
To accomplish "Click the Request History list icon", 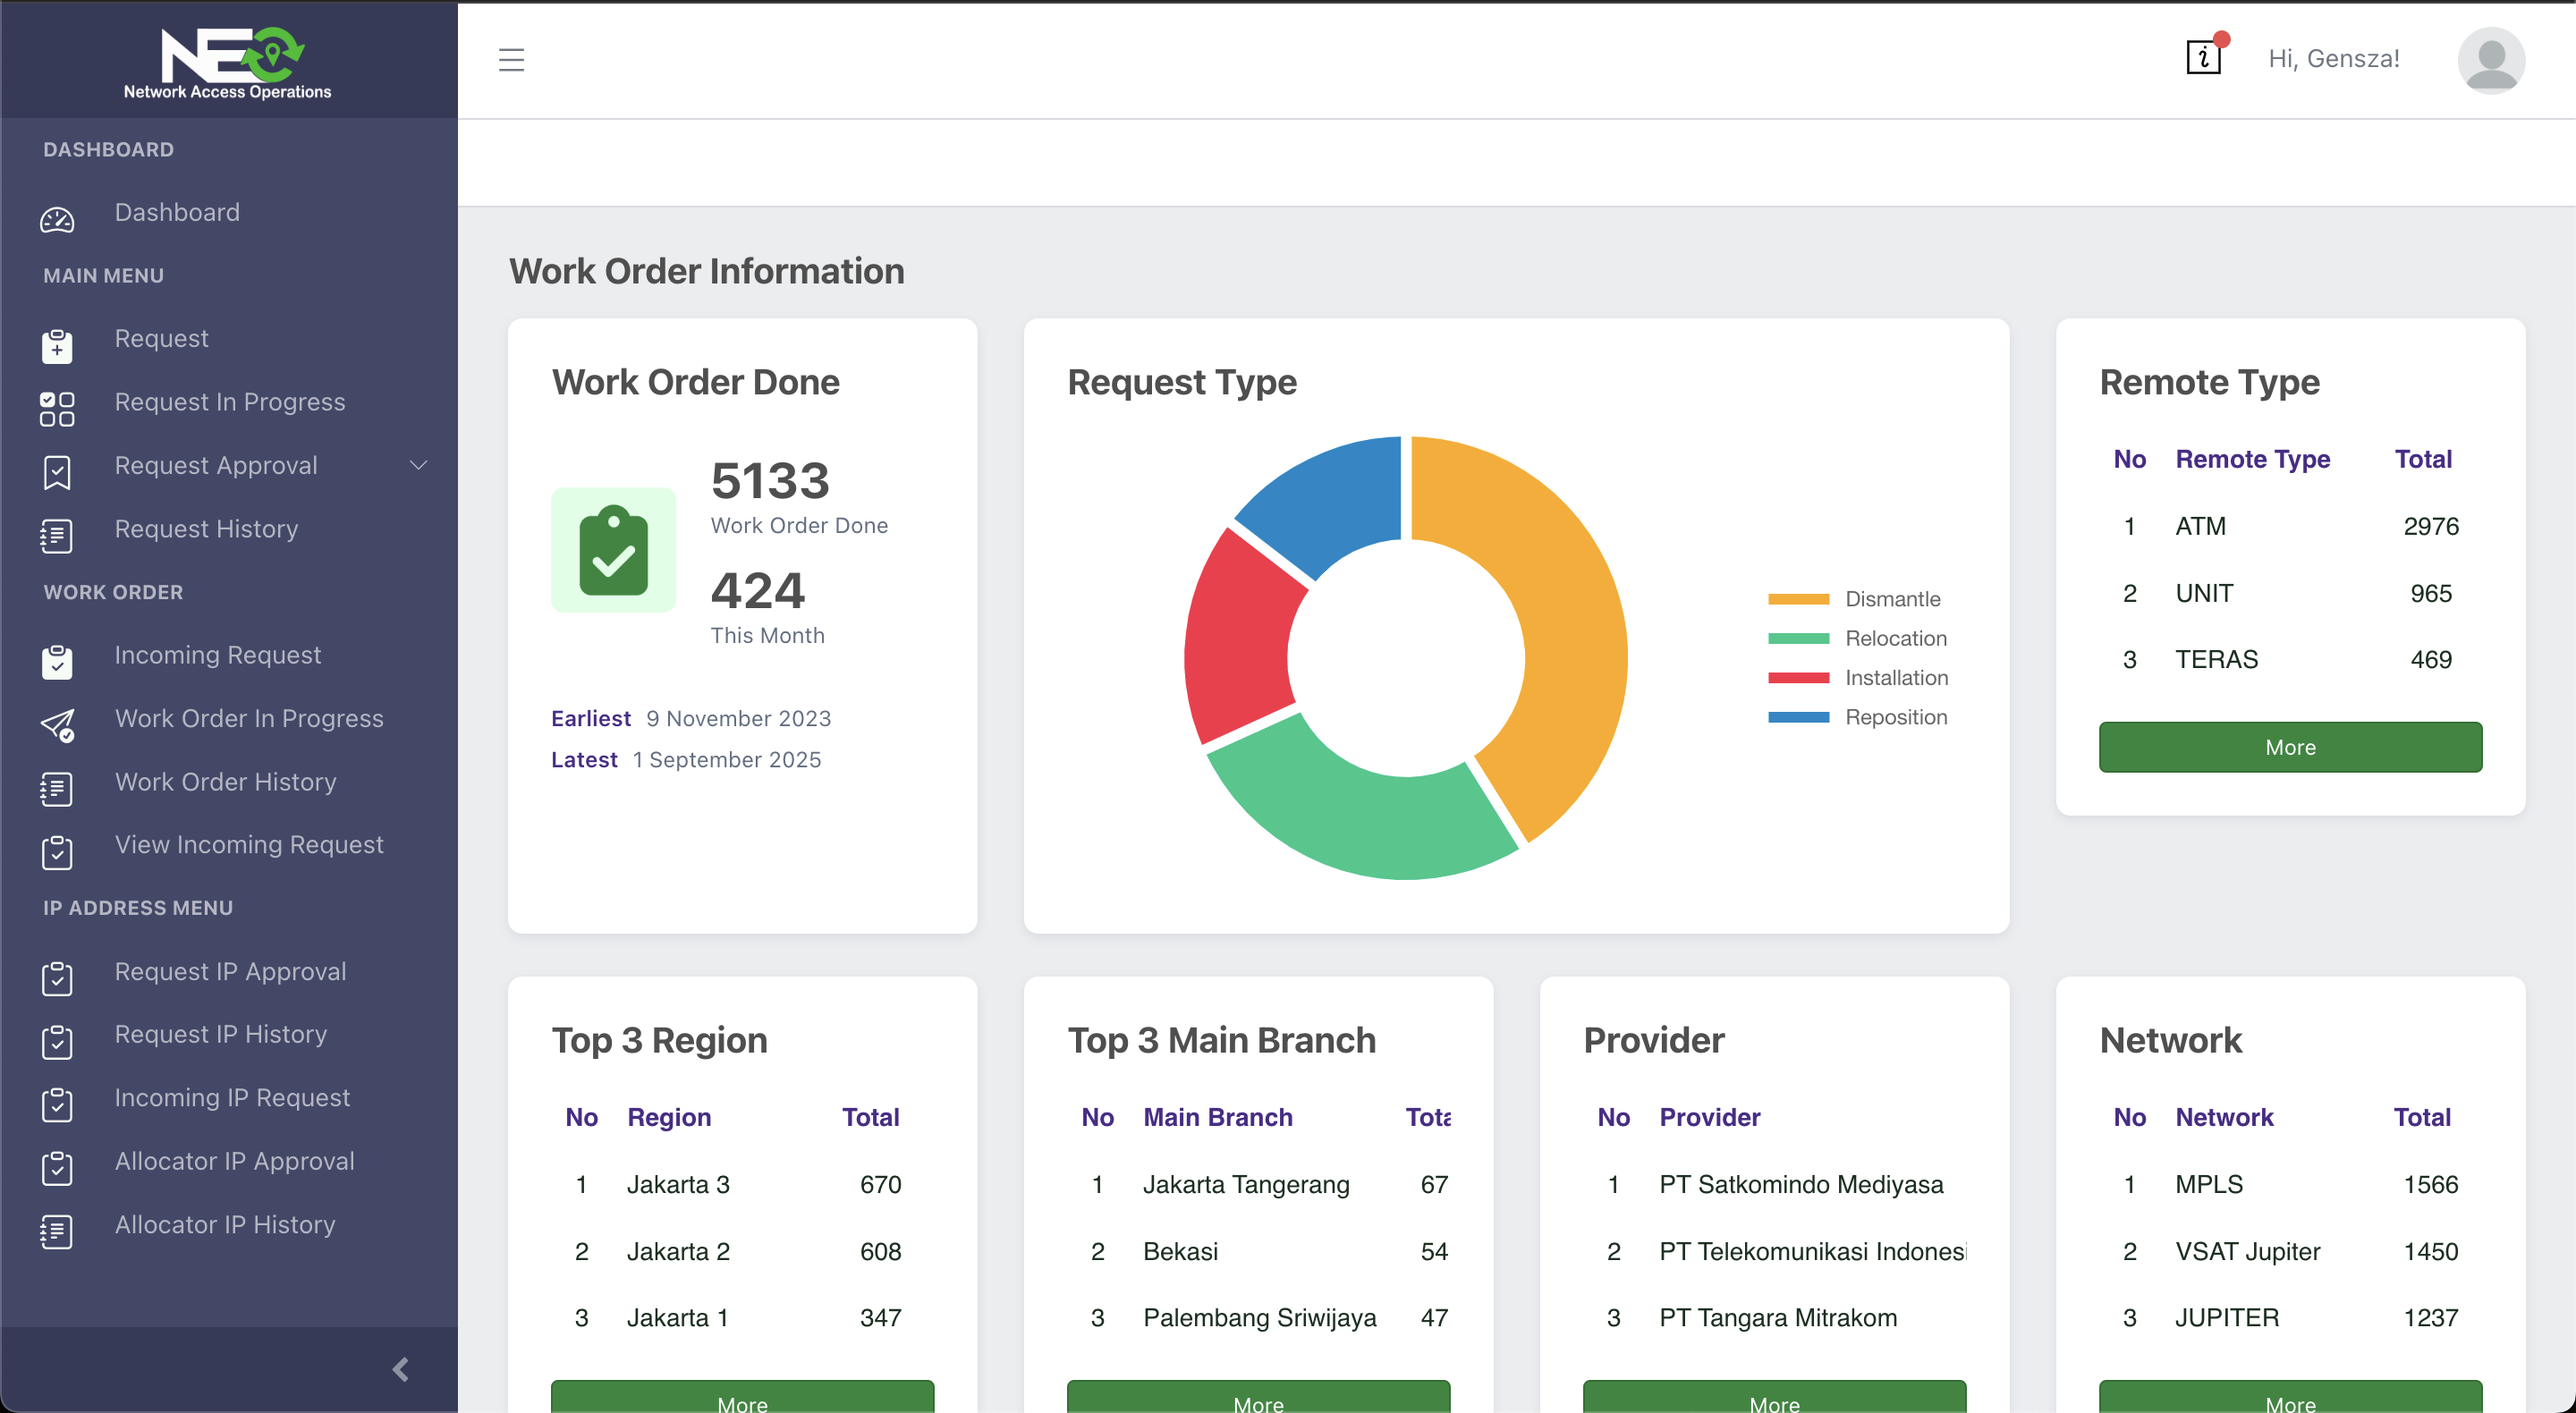I will click(x=57, y=535).
